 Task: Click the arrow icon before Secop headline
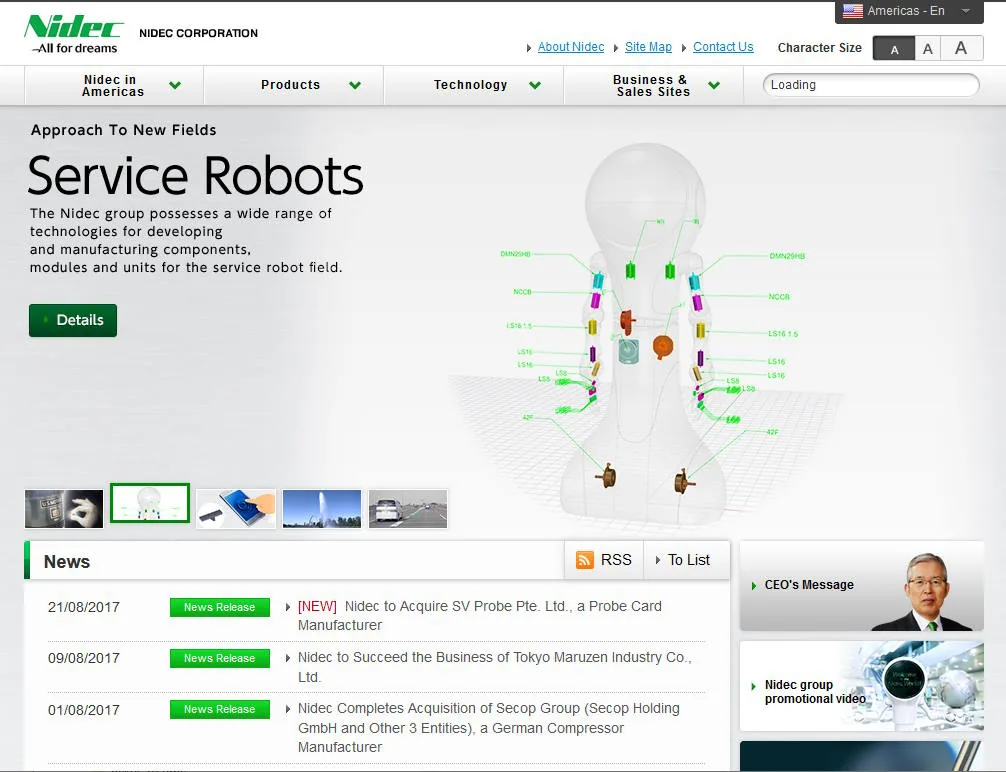[x=287, y=709]
